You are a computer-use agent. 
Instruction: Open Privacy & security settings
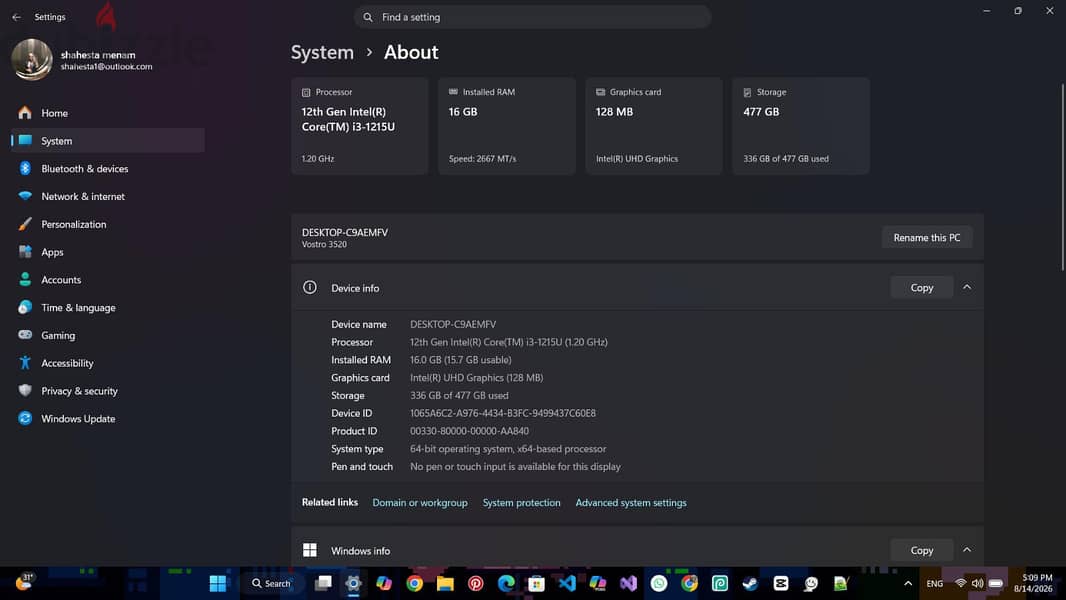[107, 391]
